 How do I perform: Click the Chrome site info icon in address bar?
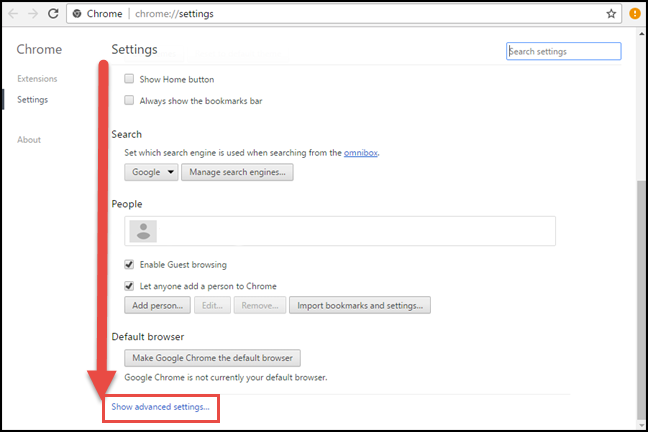pyautogui.click(x=77, y=14)
